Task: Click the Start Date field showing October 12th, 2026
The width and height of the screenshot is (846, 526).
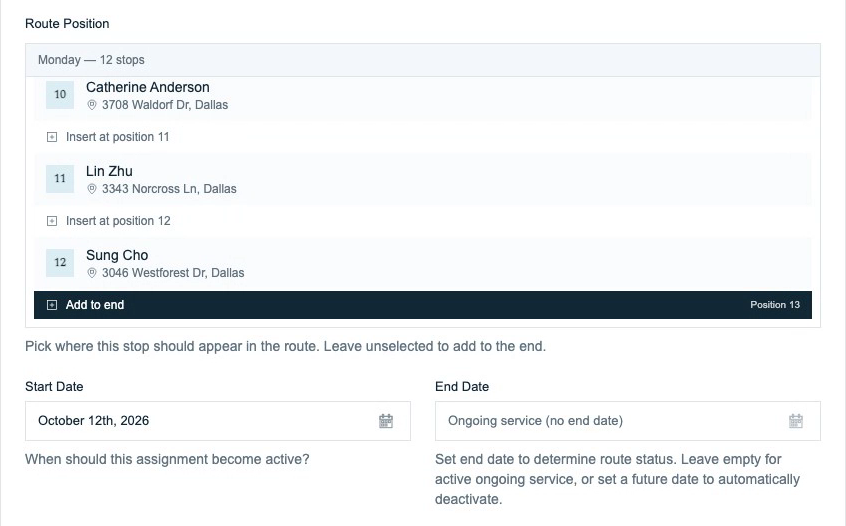Action: 217,421
